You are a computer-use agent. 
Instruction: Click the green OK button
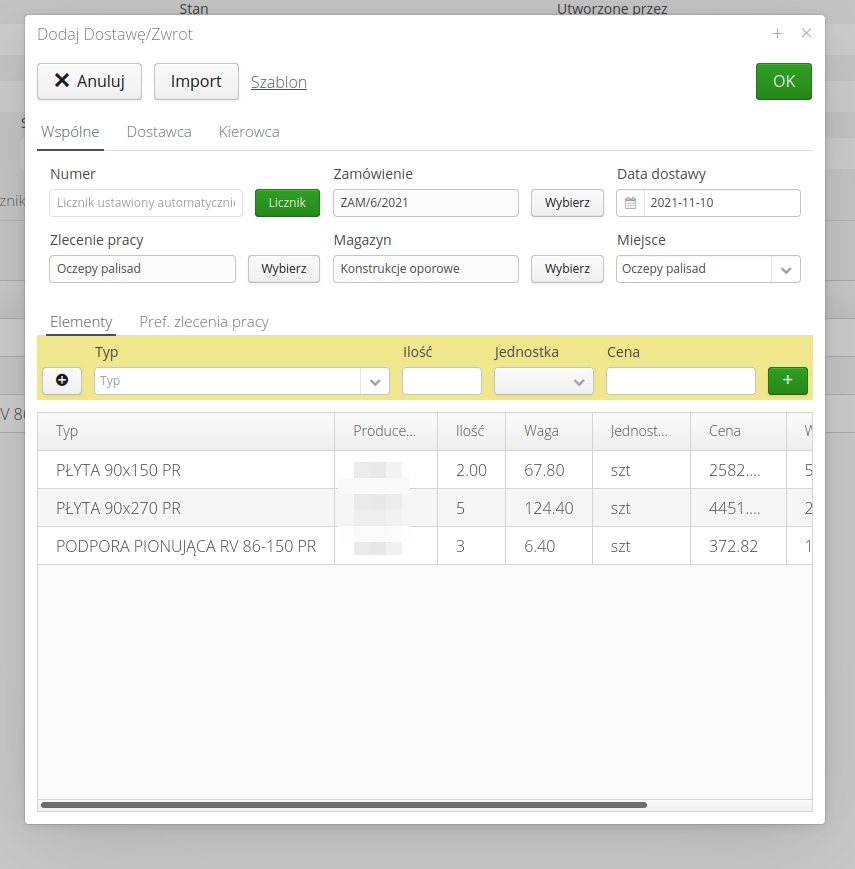click(783, 82)
